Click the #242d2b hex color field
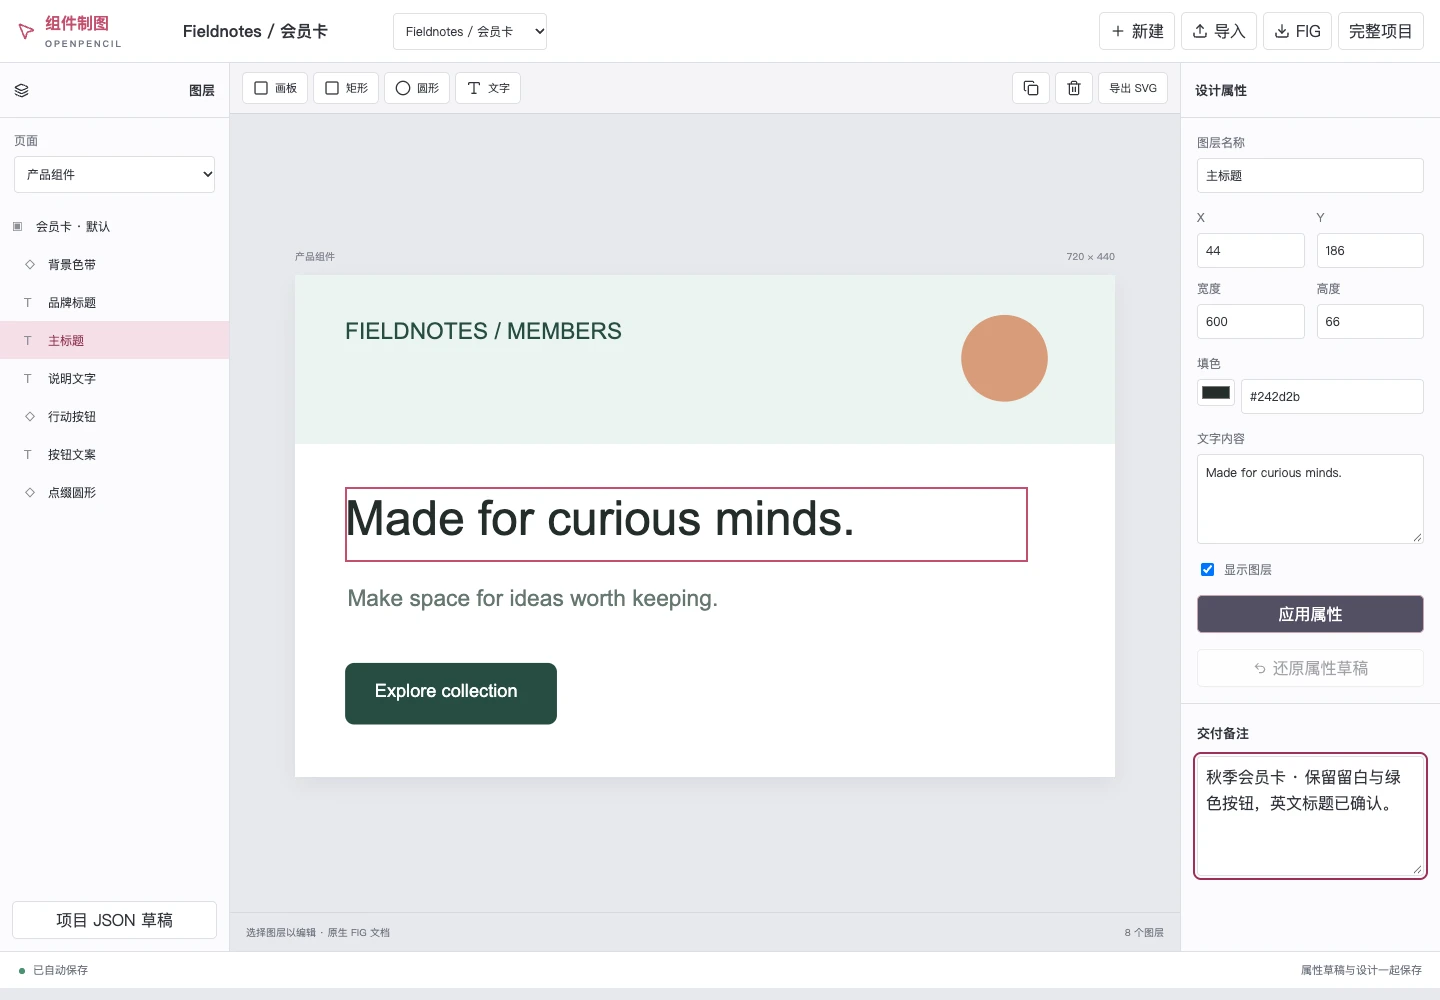 (1332, 396)
